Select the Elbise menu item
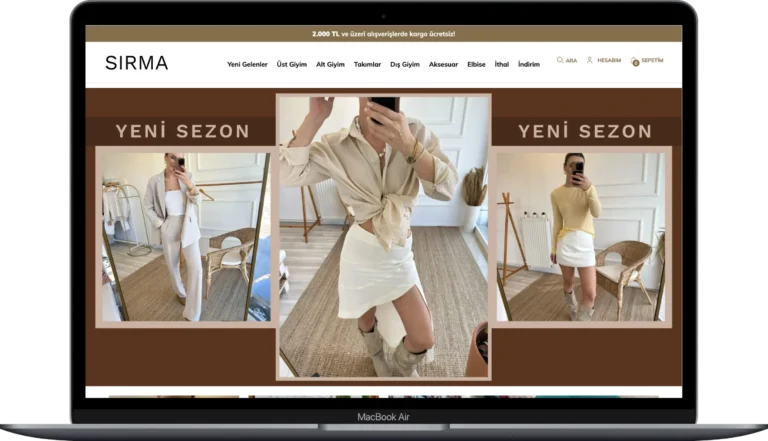This screenshot has width=768, height=441. (x=476, y=64)
